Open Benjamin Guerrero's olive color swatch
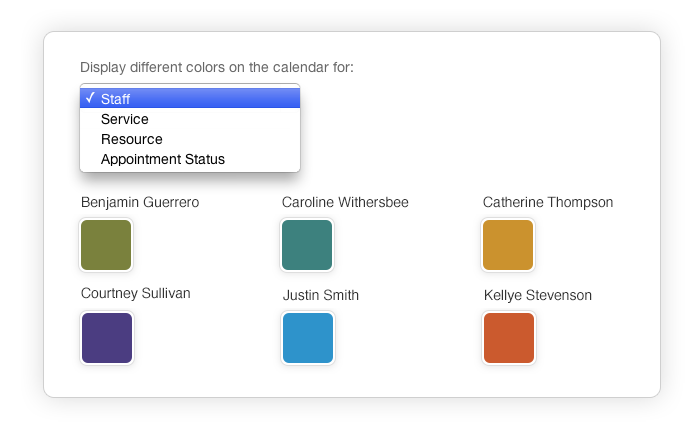The image size is (700, 430). pos(106,245)
